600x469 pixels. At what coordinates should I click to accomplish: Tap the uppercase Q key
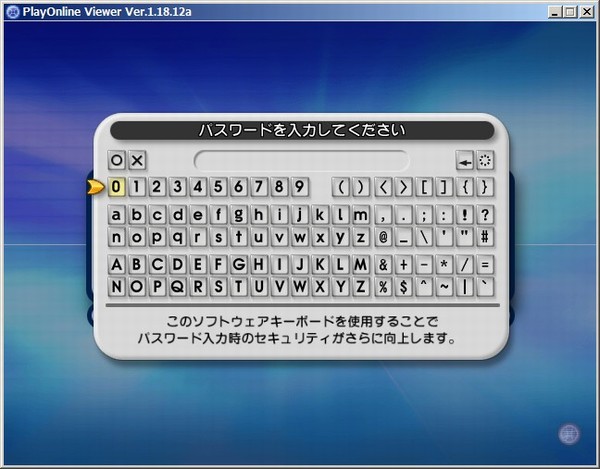tap(178, 287)
